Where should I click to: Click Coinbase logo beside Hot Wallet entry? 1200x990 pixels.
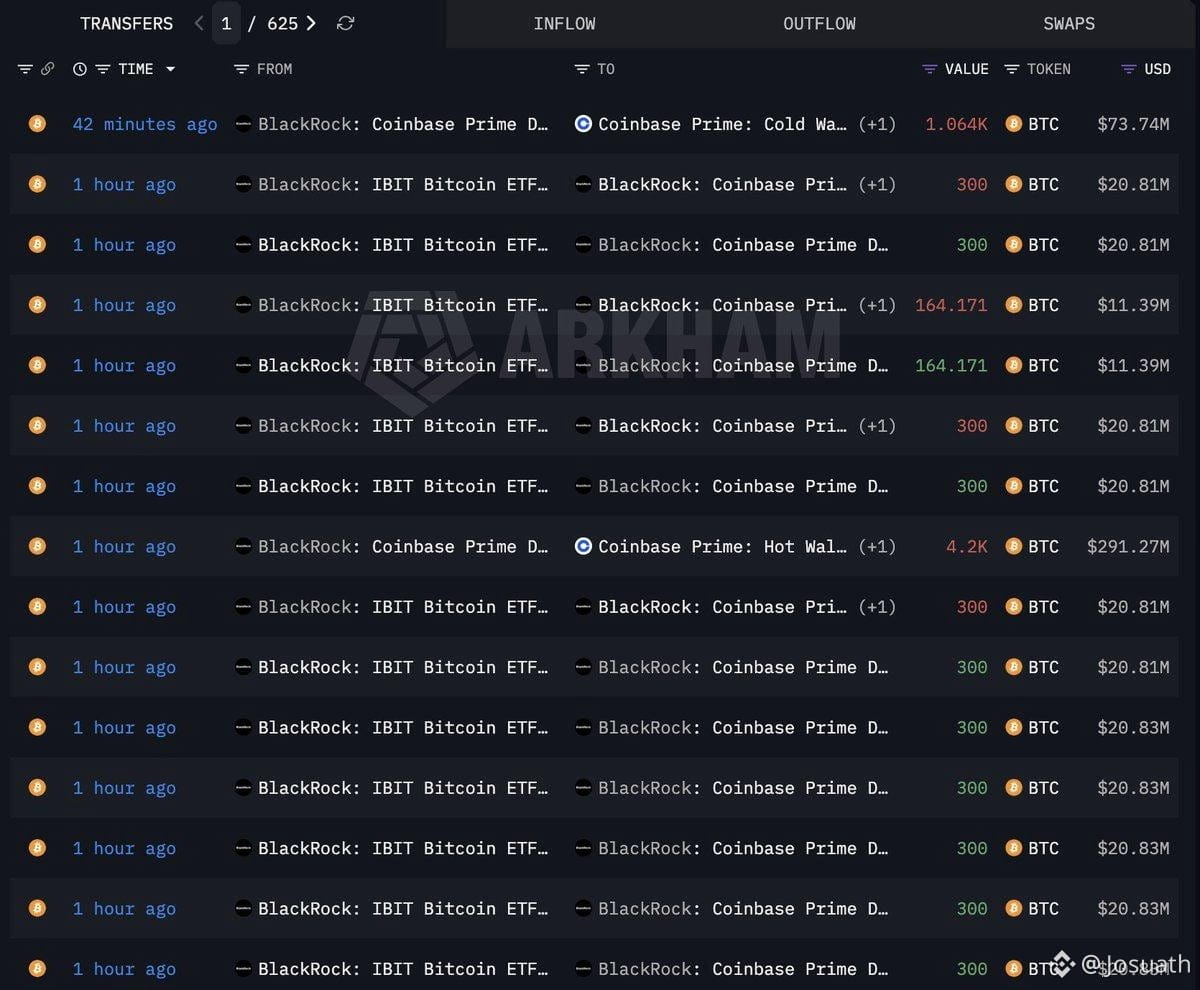tap(583, 546)
